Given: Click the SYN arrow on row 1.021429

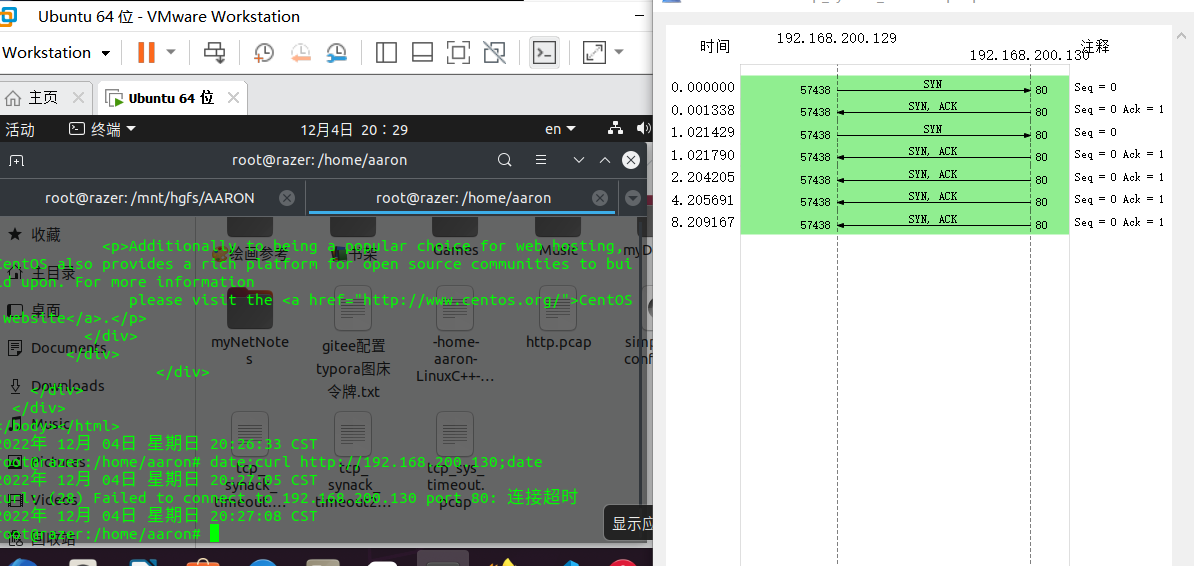Looking at the screenshot, I should coord(934,135).
